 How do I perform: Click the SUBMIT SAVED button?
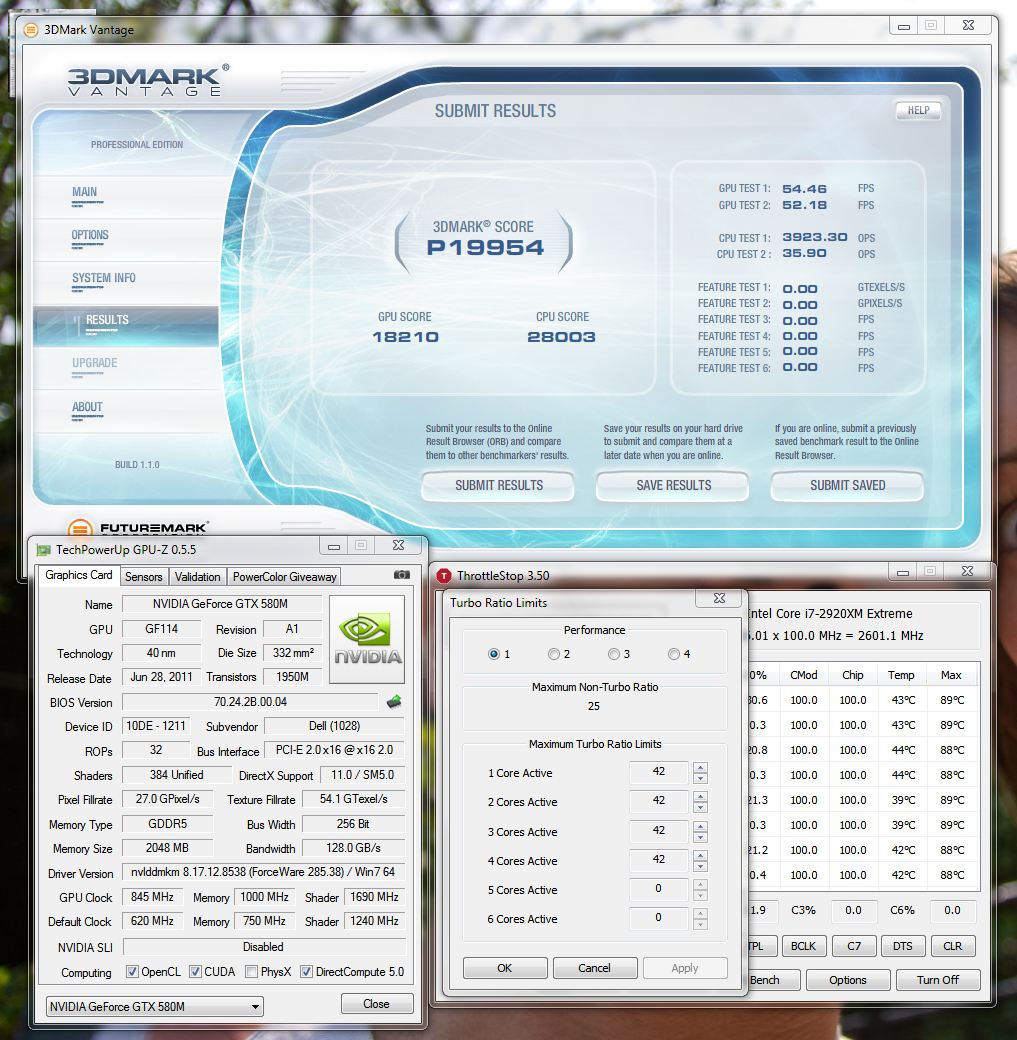pyautogui.click(x=847, y=486)
